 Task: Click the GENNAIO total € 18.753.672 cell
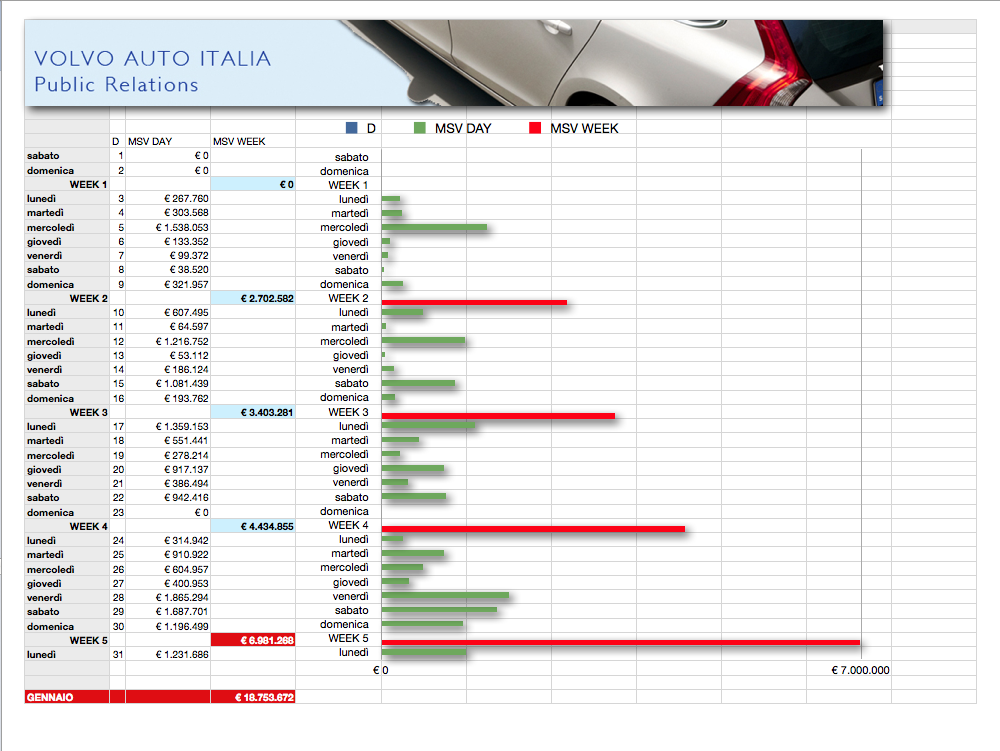pos(253,697)
